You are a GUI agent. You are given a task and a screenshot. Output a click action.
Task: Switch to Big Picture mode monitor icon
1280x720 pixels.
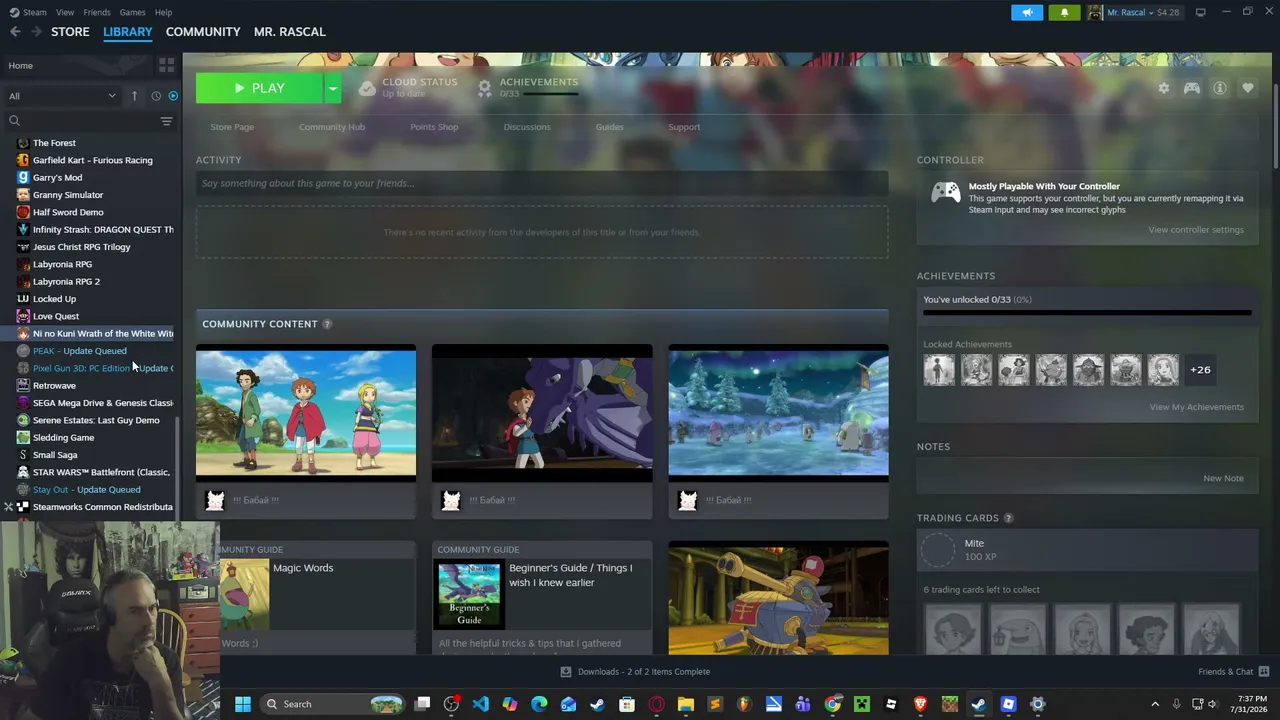[x=1200, y=12]
